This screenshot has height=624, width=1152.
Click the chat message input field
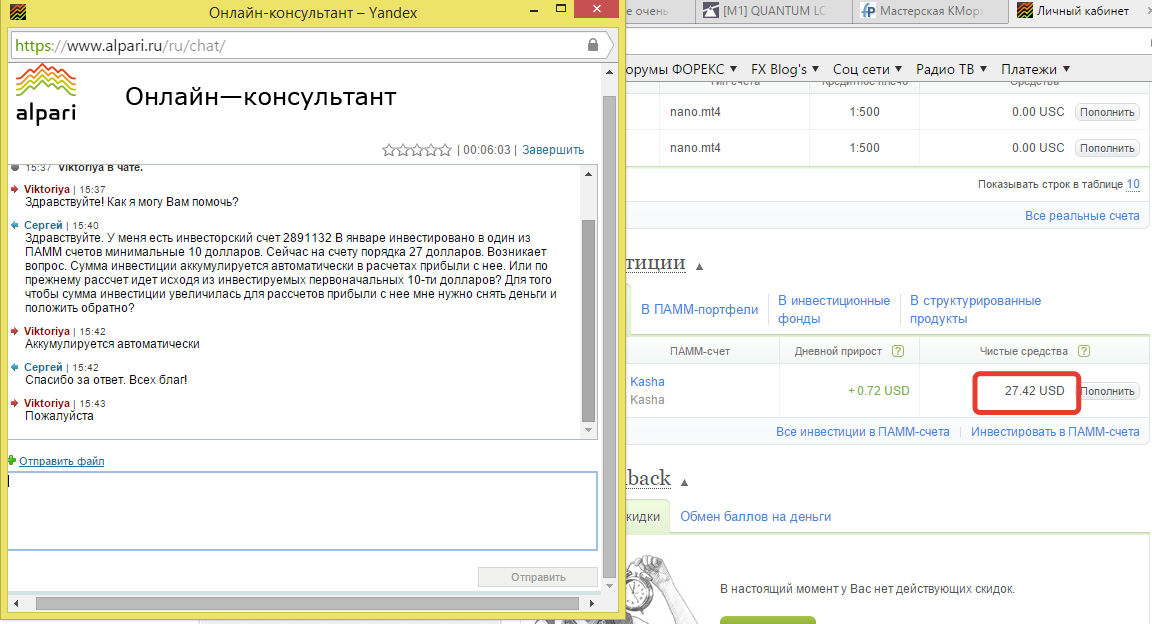[302, 511]
